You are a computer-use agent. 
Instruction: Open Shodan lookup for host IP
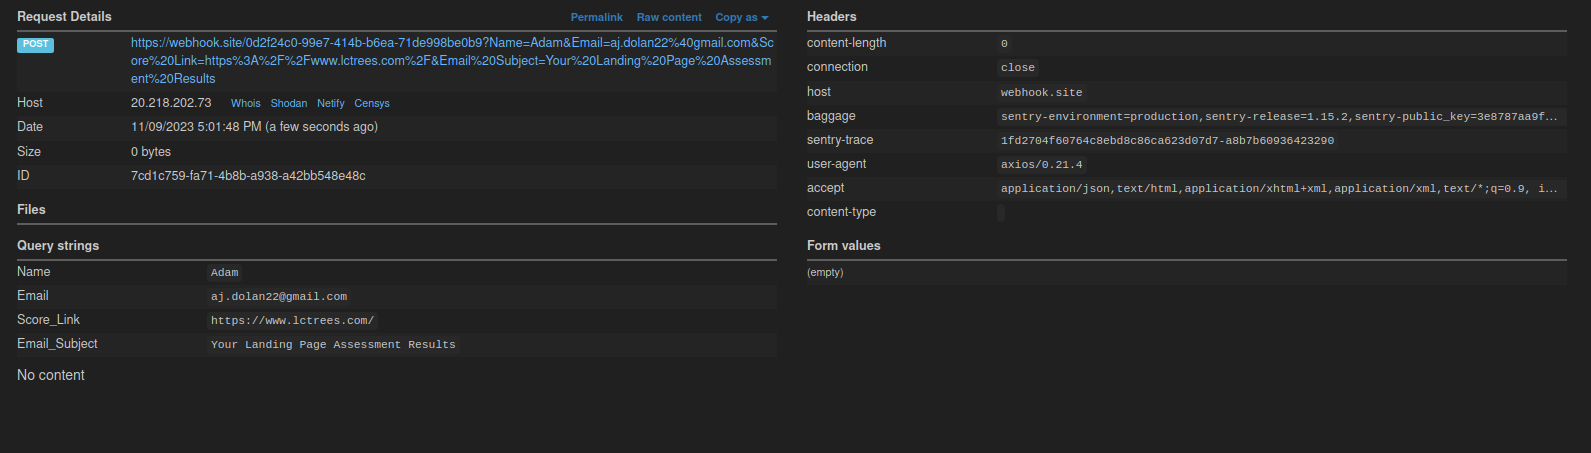click(x=289, y=103)
